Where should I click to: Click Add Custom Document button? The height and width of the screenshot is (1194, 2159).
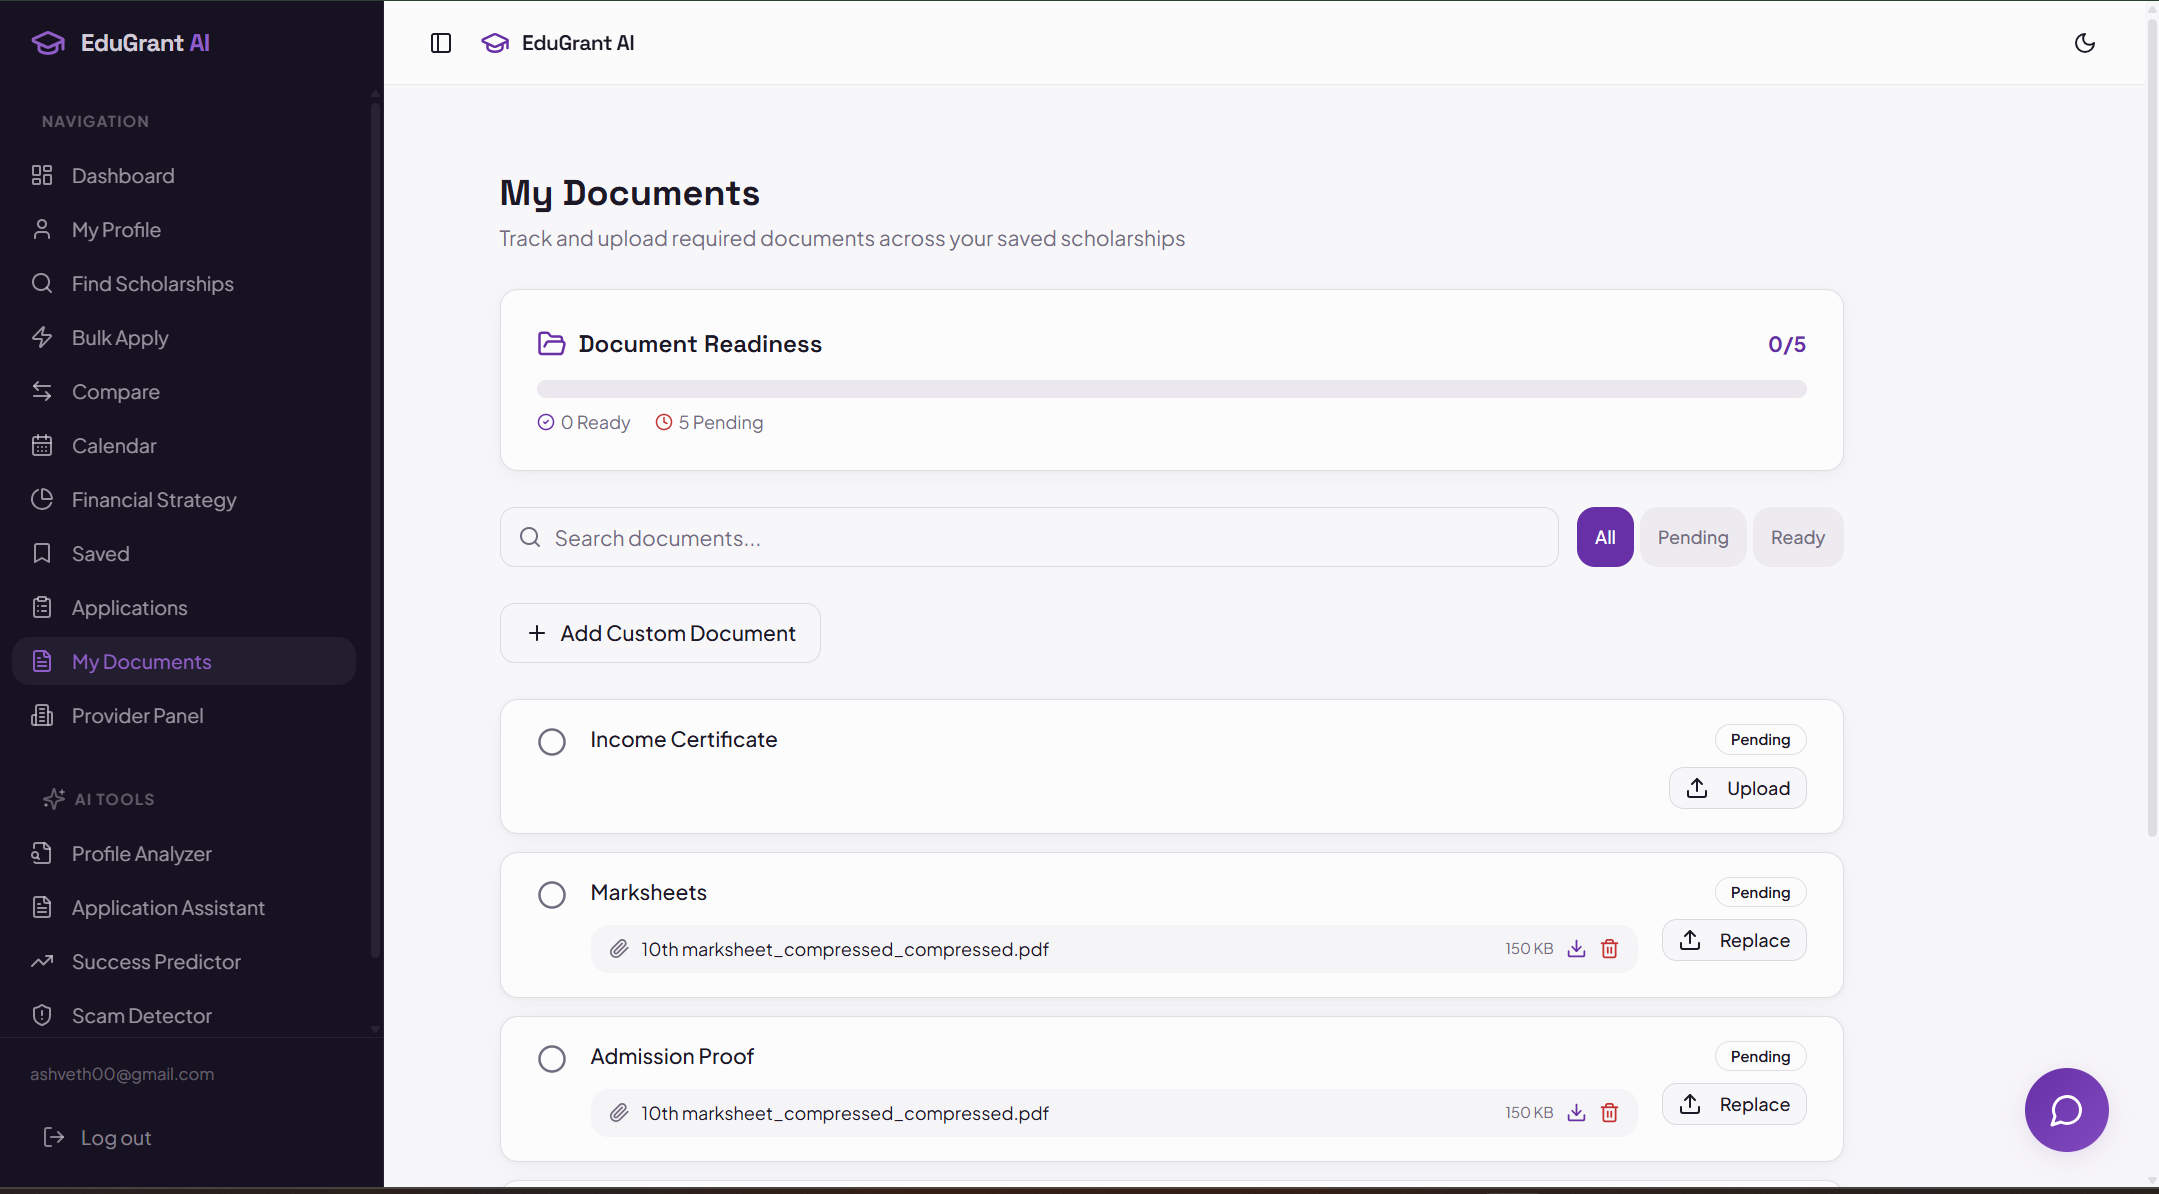click(660, 633)
